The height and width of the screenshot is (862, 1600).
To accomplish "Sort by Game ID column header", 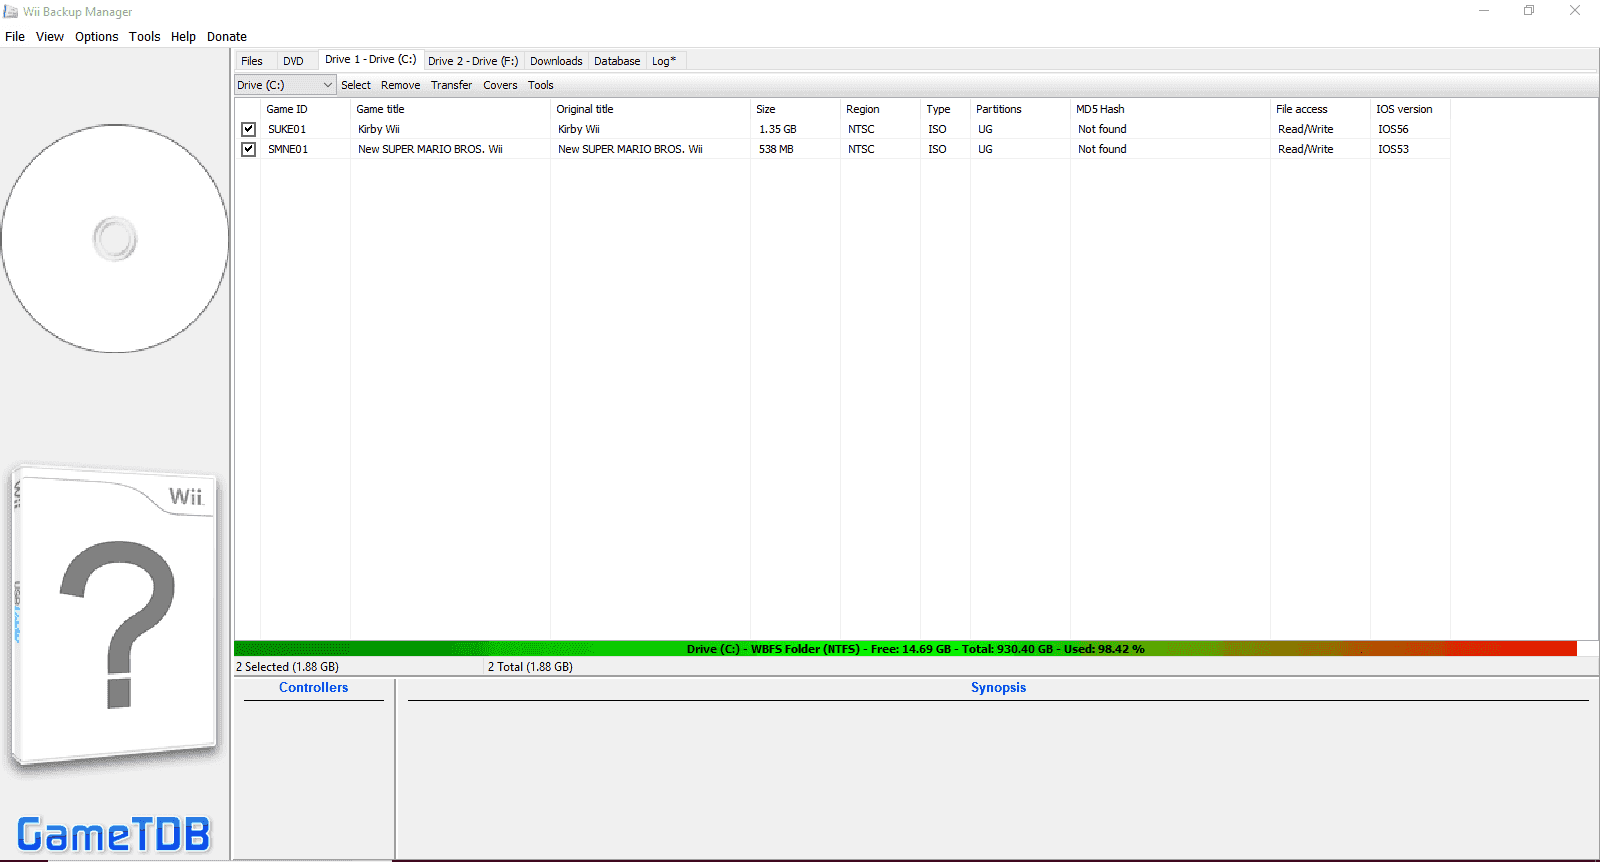I will (x=305, y=109).
